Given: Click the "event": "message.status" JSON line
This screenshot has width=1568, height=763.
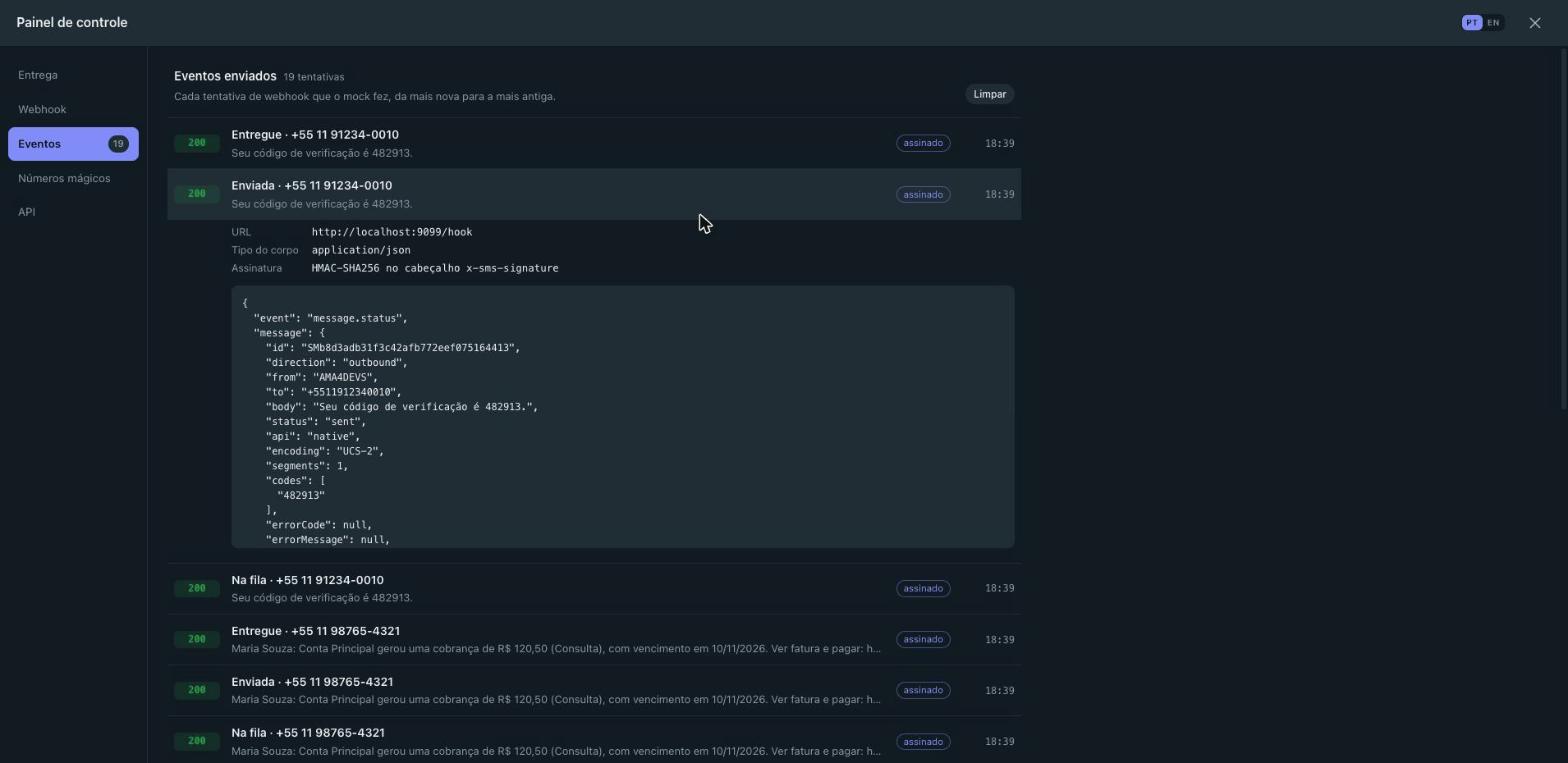Looking at the screenshot, I should [x=331, y=318].
